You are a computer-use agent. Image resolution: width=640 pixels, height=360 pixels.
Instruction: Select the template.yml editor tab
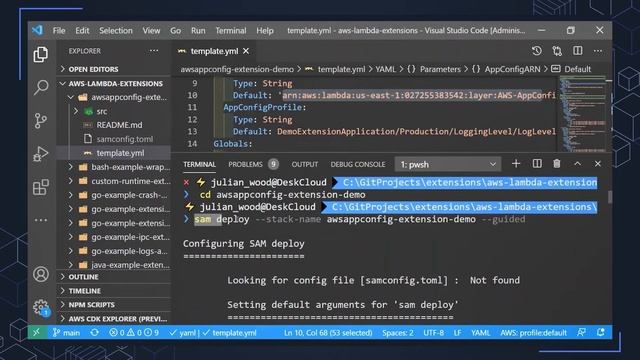[214, 51]
